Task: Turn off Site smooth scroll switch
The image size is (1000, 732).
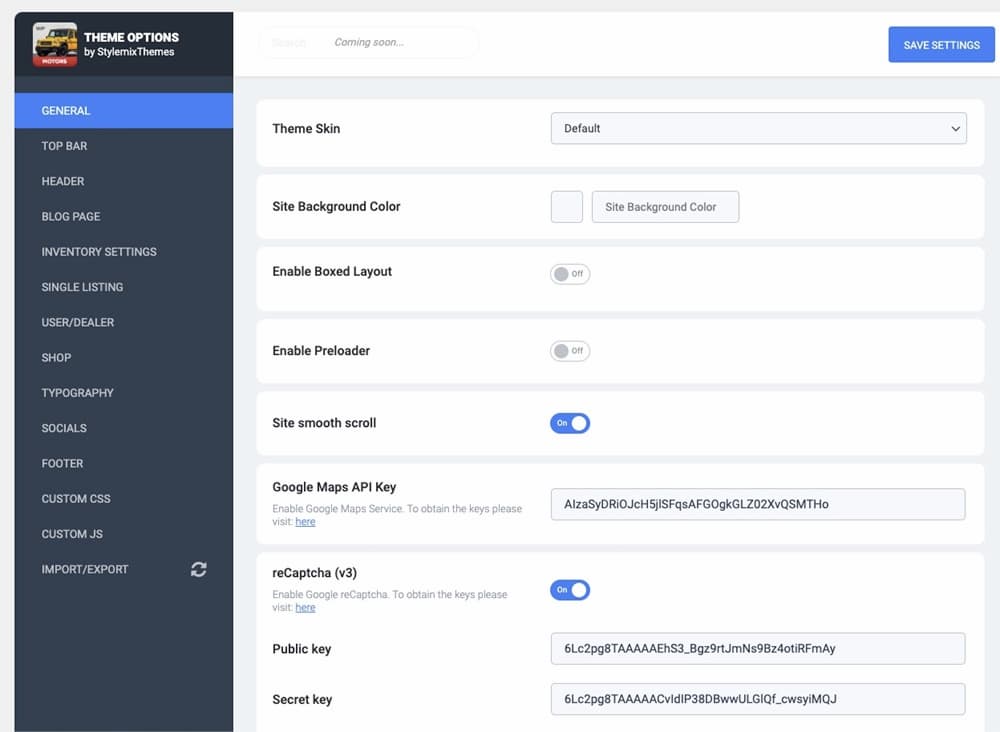Action: click(x=570, y=423)
